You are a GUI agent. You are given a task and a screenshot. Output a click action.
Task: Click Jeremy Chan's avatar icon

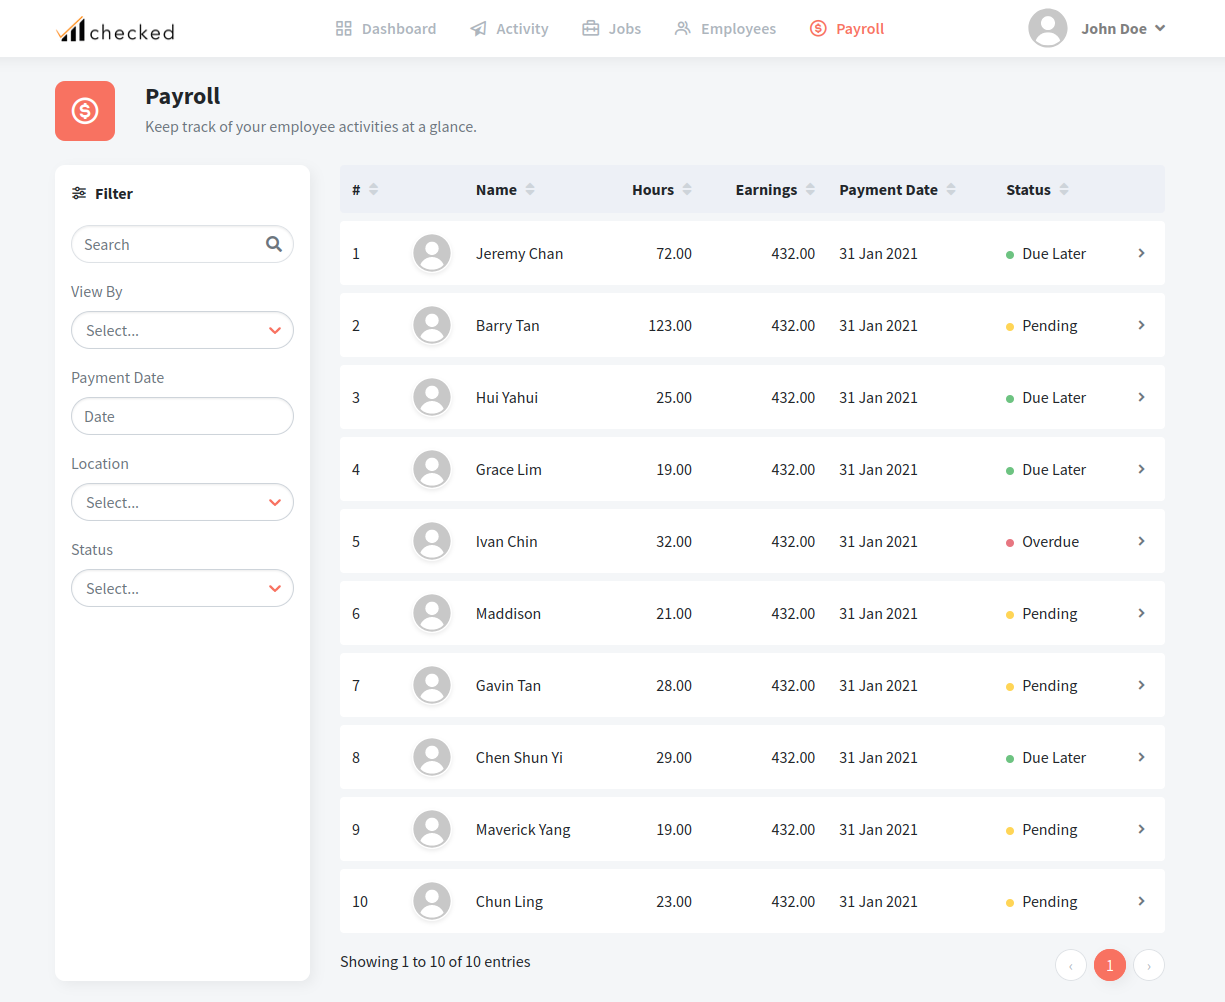432,254
